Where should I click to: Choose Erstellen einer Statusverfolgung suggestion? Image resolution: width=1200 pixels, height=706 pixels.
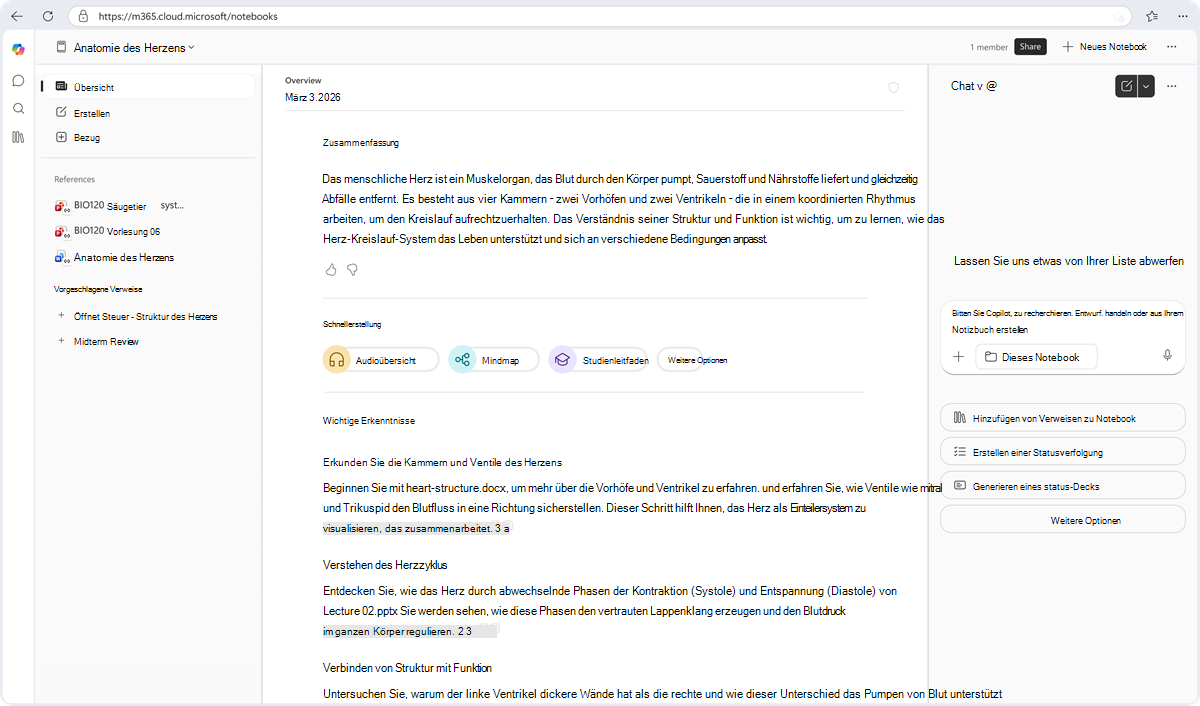[x=1062, y=452]
